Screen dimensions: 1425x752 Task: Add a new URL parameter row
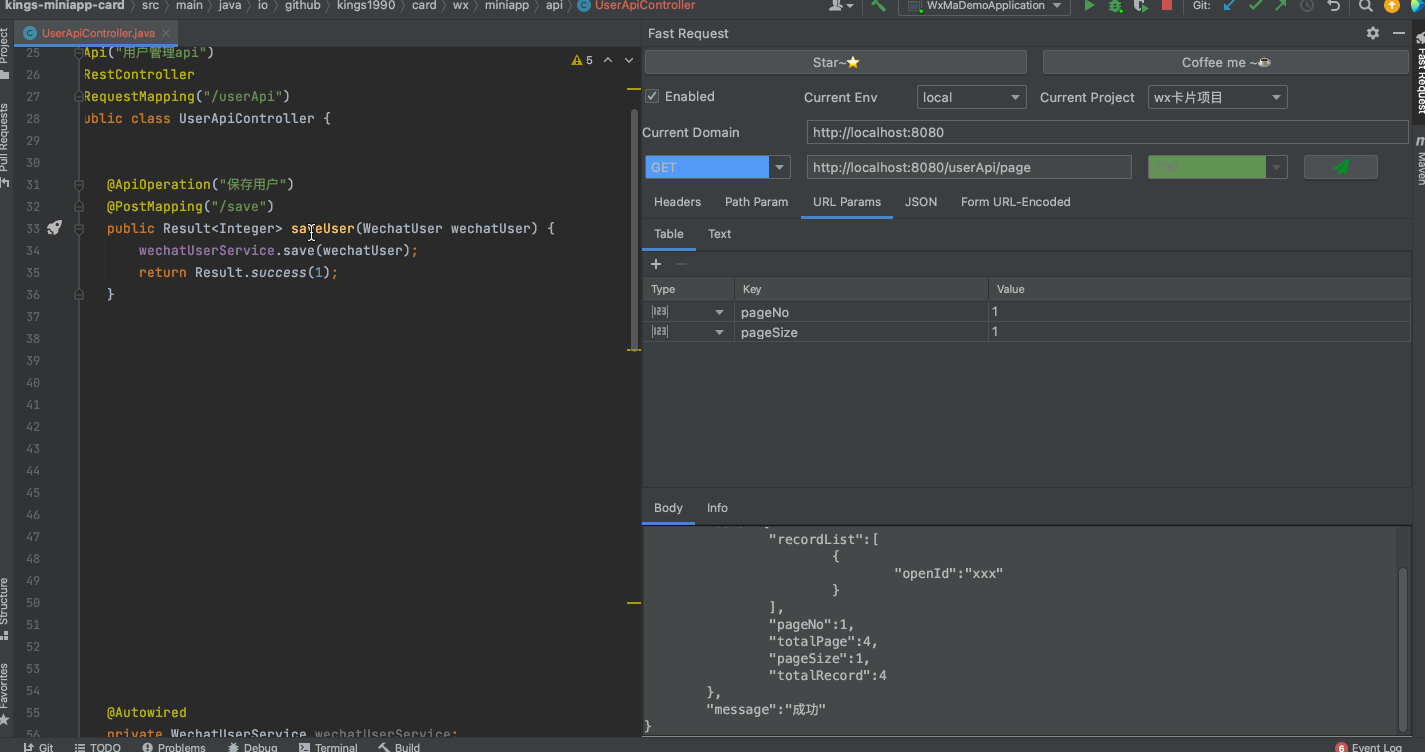[x=656, y=264]
